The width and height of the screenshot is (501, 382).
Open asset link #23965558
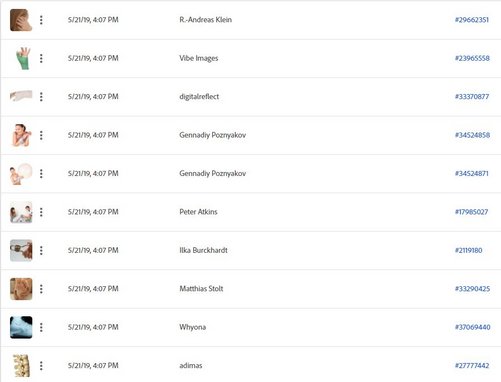tap(472, 58)
